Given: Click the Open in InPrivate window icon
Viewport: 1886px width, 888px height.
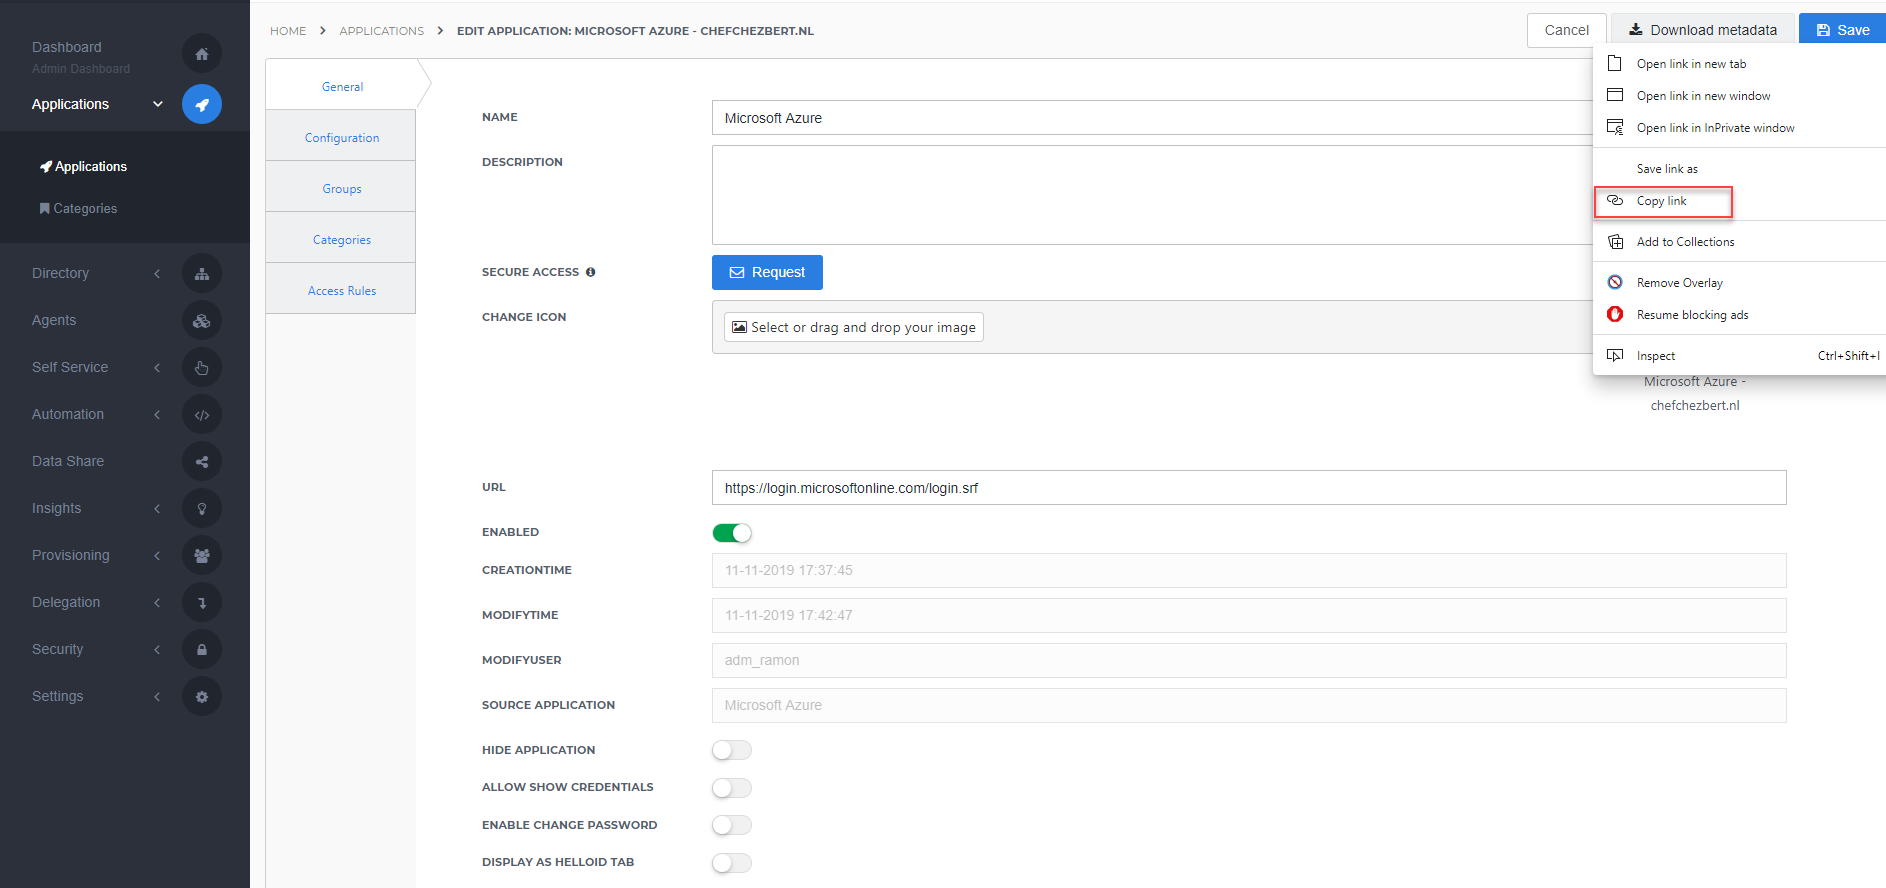Looking at the screenshot, I should [1615, 127].
